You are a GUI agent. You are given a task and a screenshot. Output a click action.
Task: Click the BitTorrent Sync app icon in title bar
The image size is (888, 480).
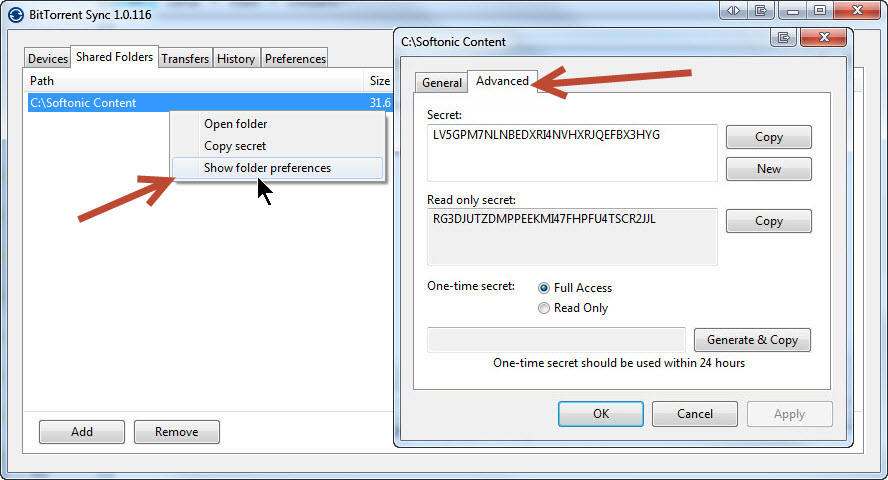16,14
